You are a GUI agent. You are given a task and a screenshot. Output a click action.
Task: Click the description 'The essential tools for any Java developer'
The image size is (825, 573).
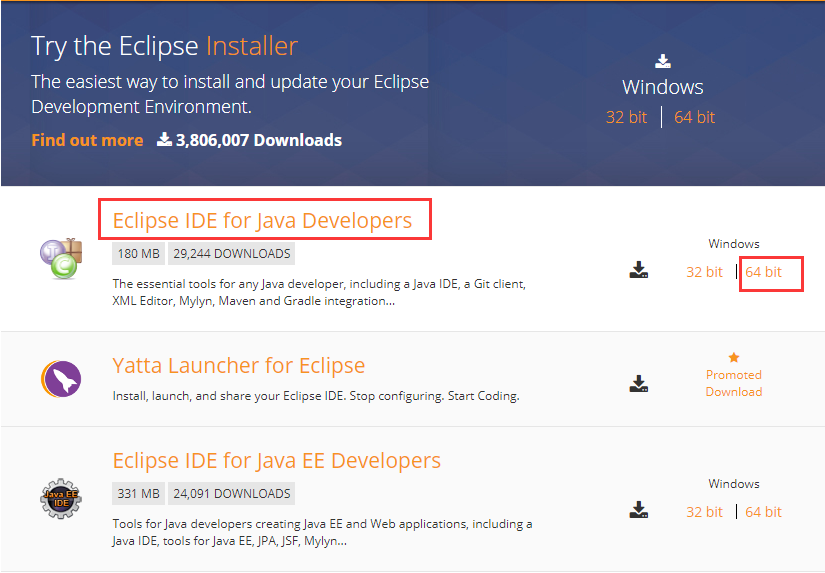[x=319, y=293]
